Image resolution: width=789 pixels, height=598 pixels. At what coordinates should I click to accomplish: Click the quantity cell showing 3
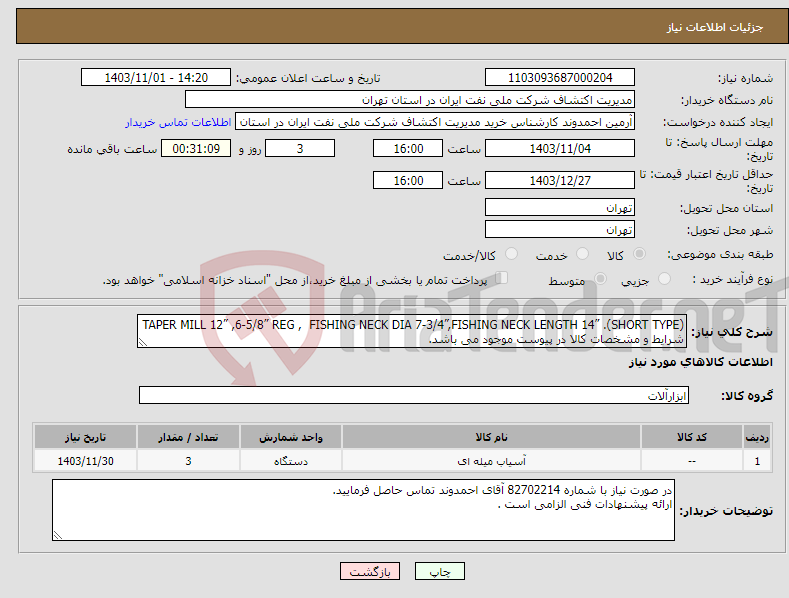pos(188,461)
